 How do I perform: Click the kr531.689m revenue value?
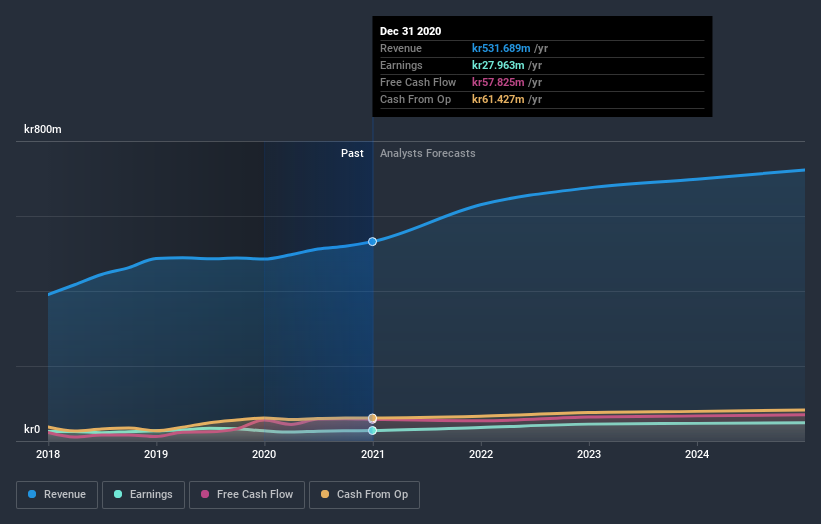(x=501, y=48)
